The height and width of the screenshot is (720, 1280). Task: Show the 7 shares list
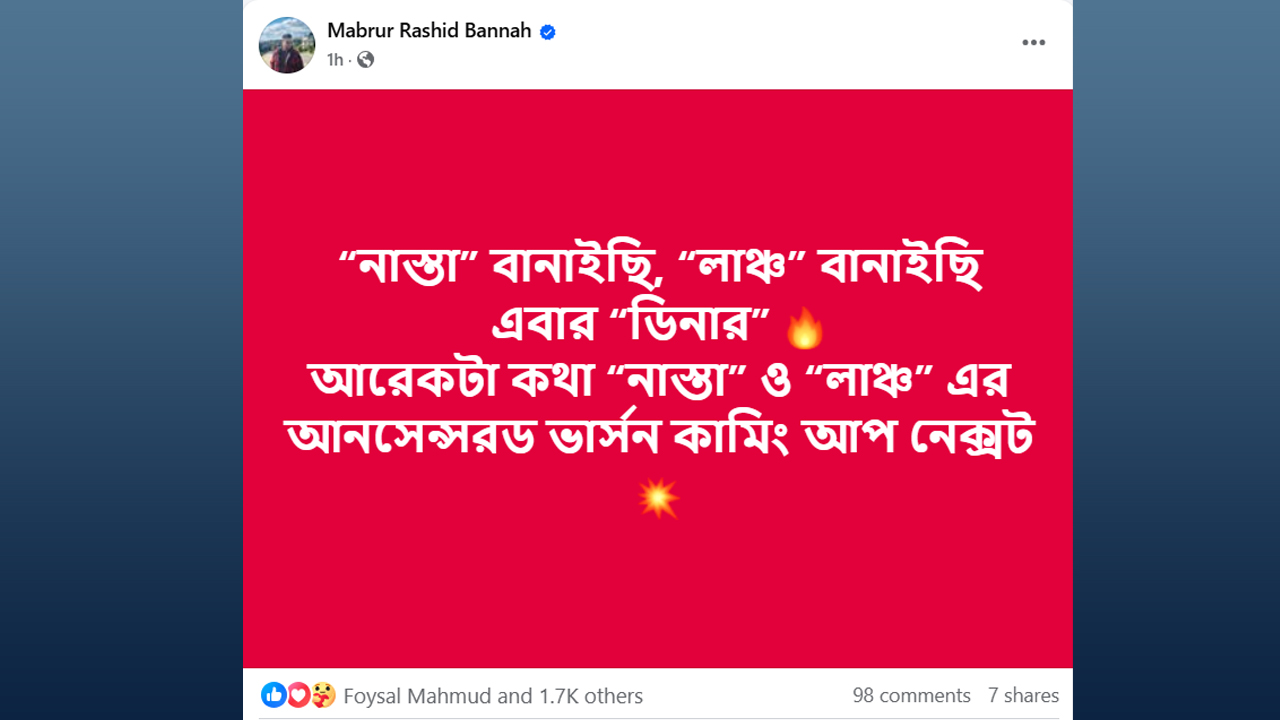1023,696
